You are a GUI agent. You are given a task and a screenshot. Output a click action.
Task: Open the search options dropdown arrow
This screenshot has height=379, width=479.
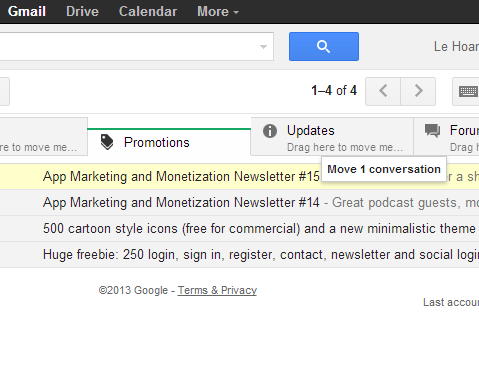coord(263,47)
